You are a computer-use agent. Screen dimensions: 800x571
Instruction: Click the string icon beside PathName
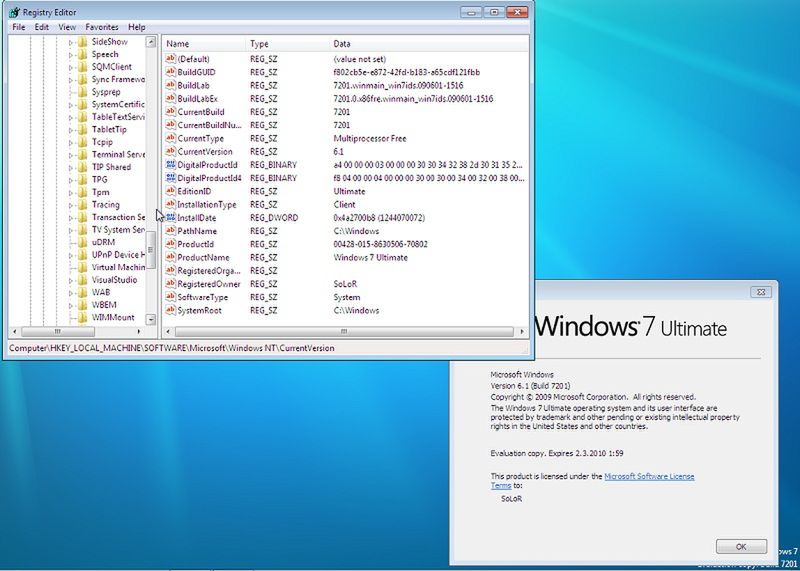[x=170, y=231]
